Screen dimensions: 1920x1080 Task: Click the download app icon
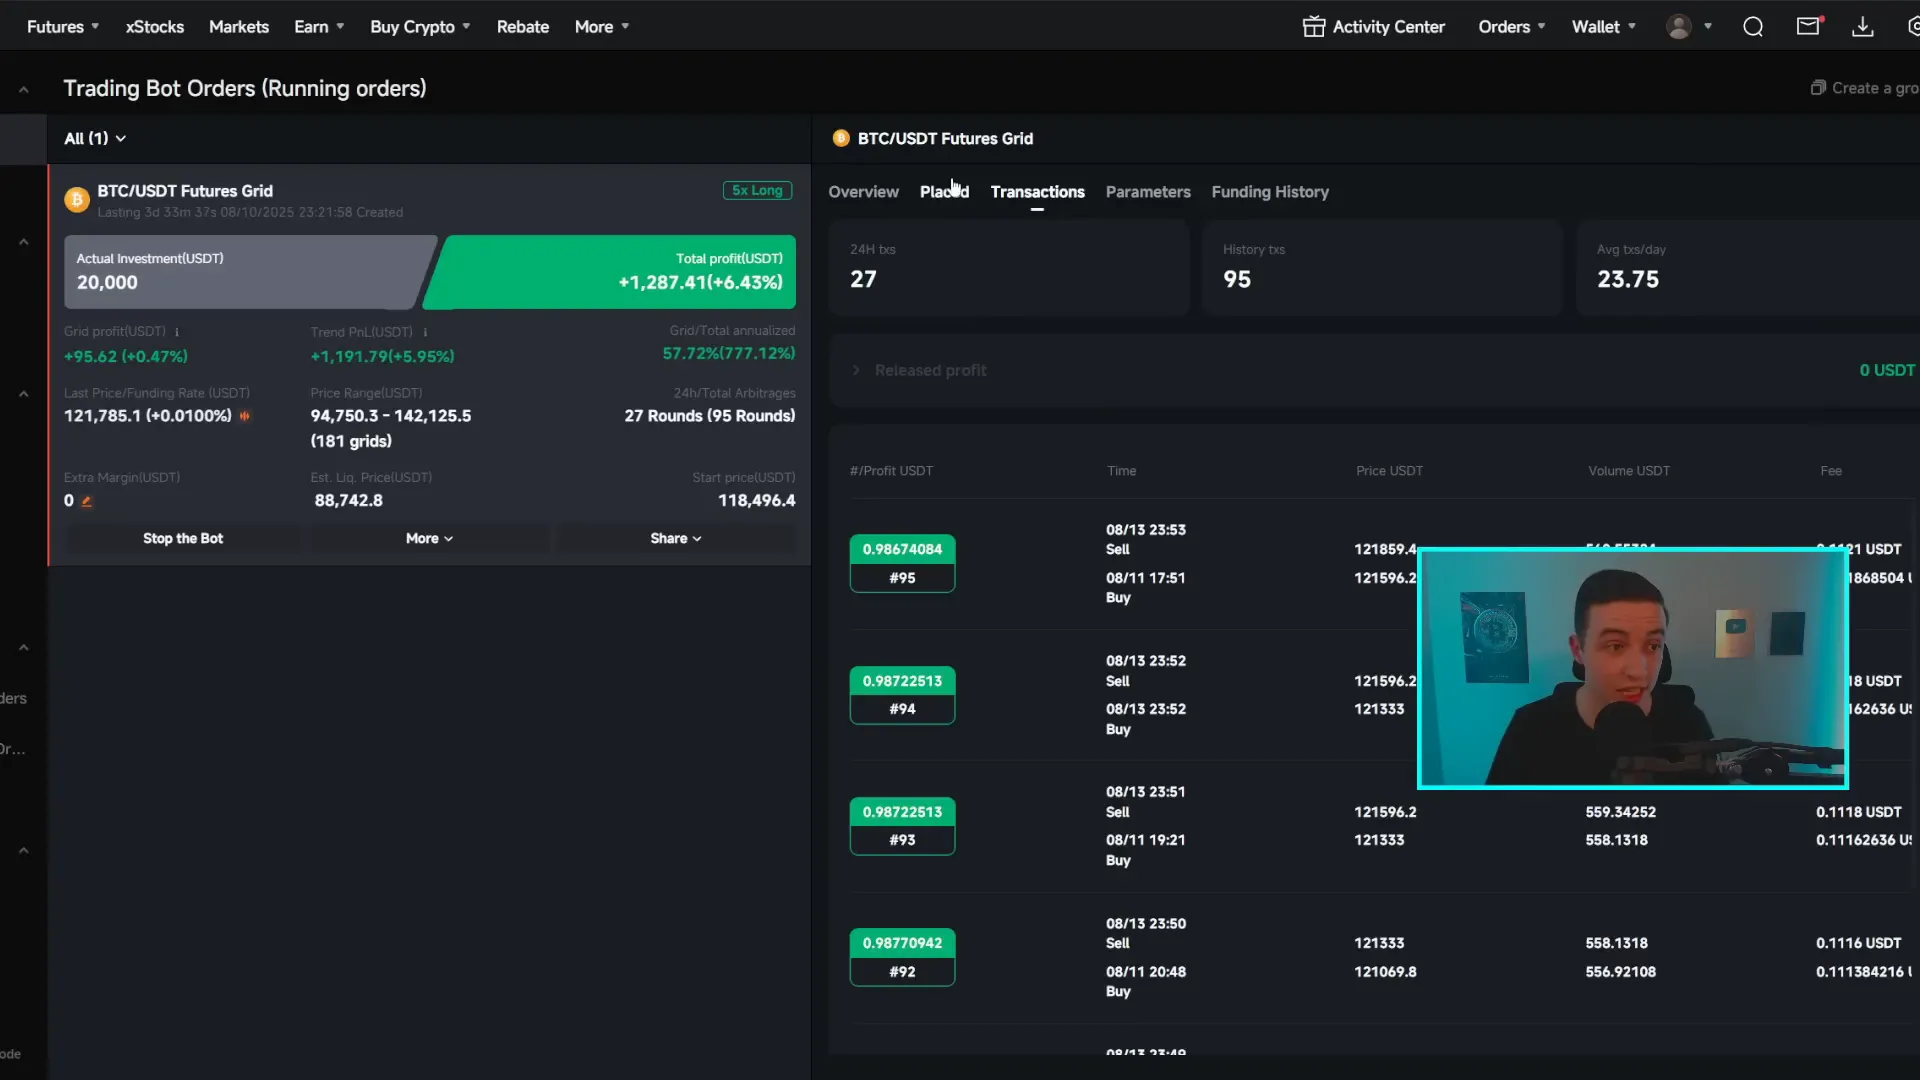click(x=1862, y=27)
